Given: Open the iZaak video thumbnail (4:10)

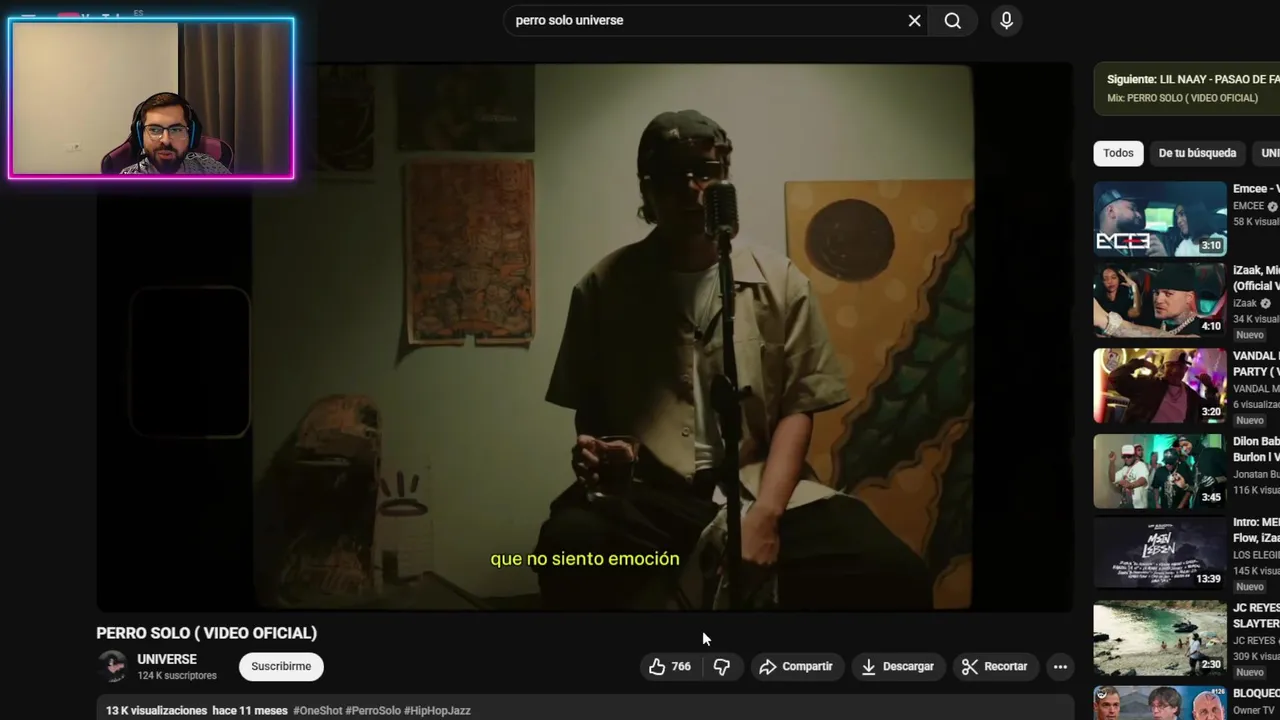Looking at the screenshot, I should (x=1160, y=300).
